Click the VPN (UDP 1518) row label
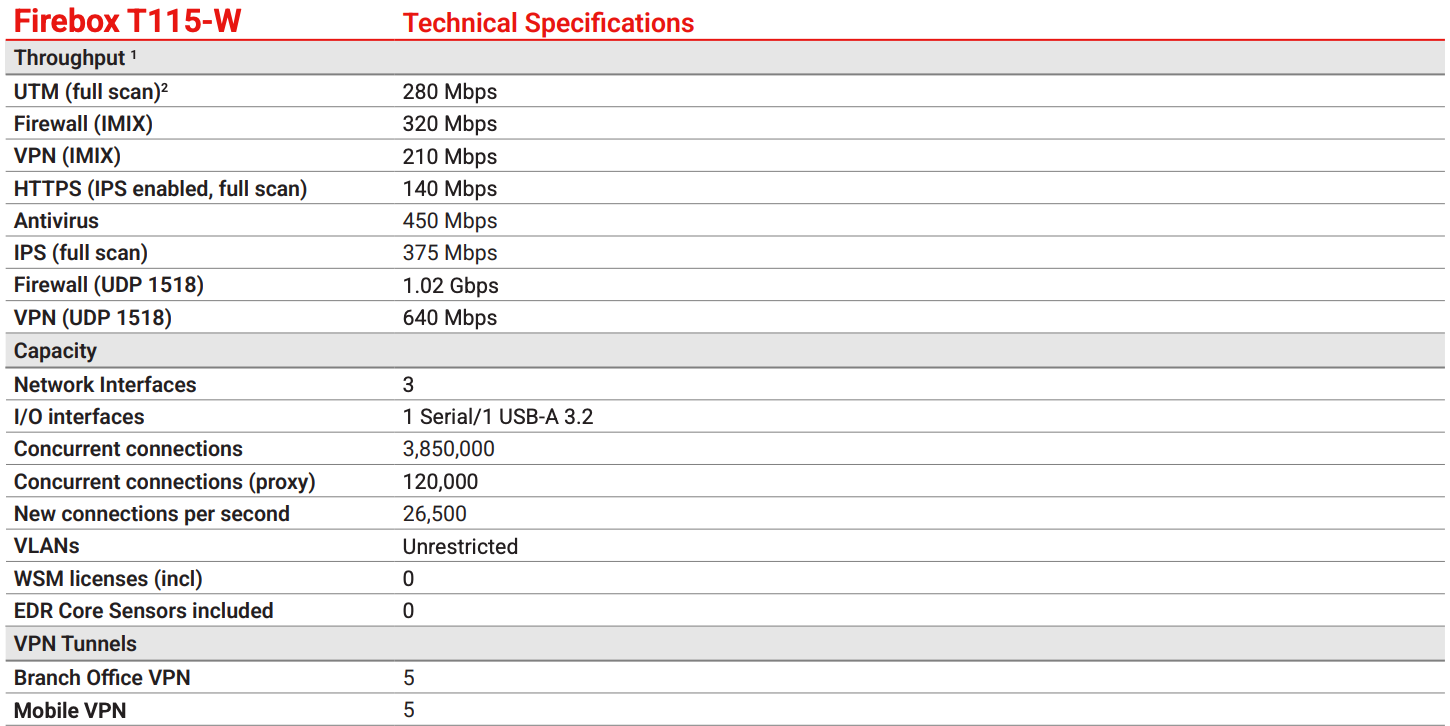 (93, 318)
